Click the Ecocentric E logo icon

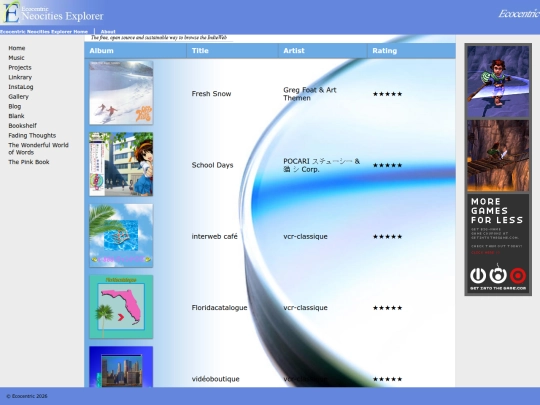click(x=10, y=12)
